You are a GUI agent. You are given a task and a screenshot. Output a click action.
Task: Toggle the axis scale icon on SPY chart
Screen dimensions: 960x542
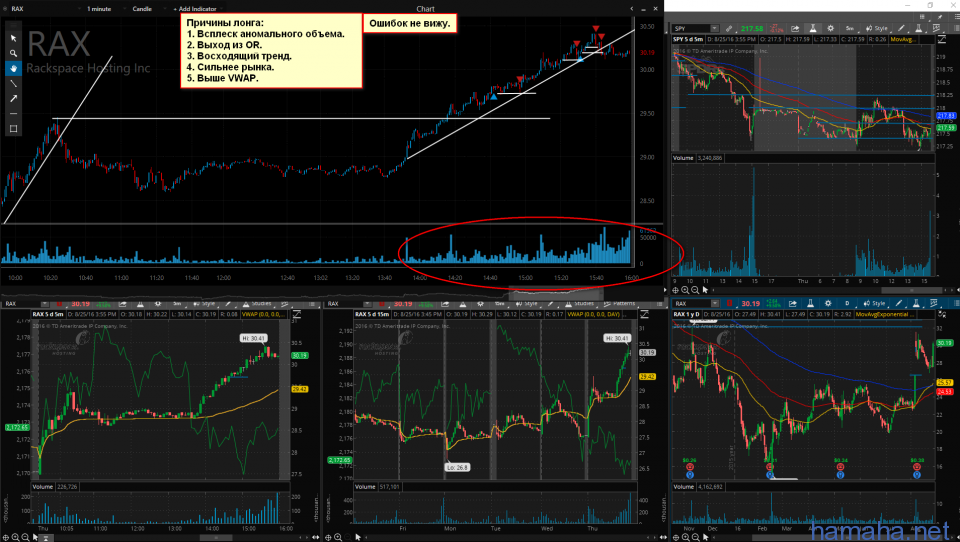tap(942, 39)
